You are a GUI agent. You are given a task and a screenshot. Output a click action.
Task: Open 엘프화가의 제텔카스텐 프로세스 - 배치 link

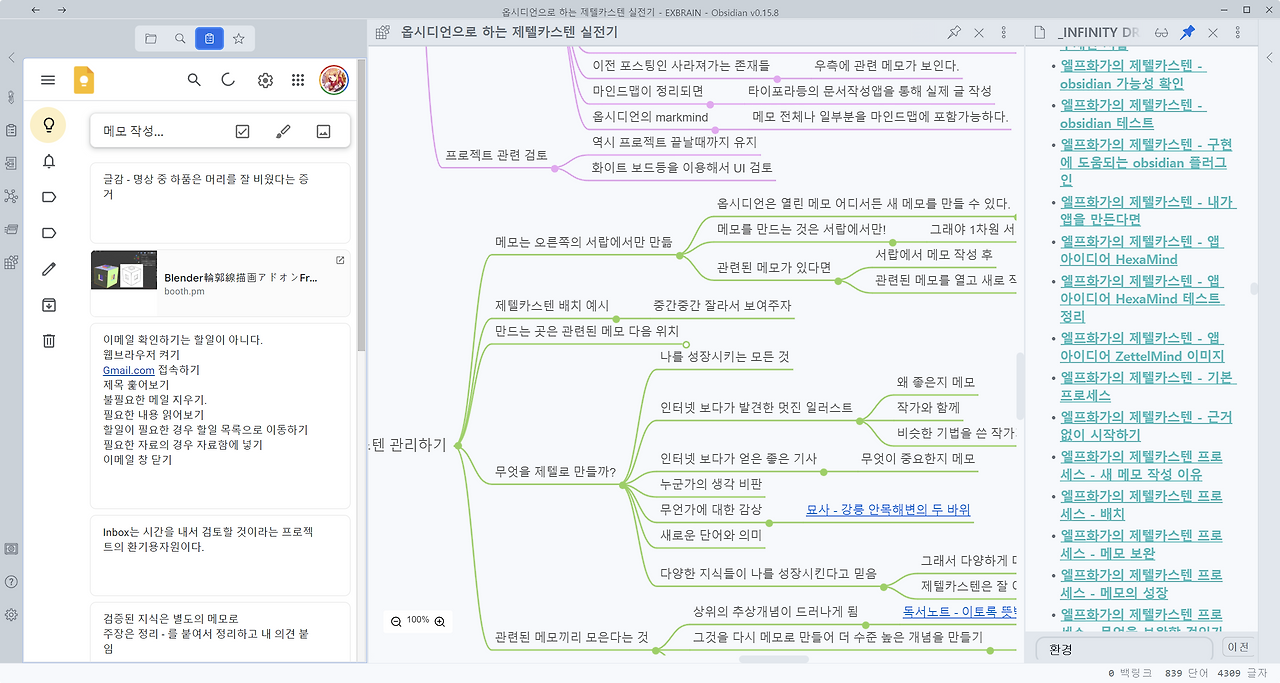tap(1141, 504)
